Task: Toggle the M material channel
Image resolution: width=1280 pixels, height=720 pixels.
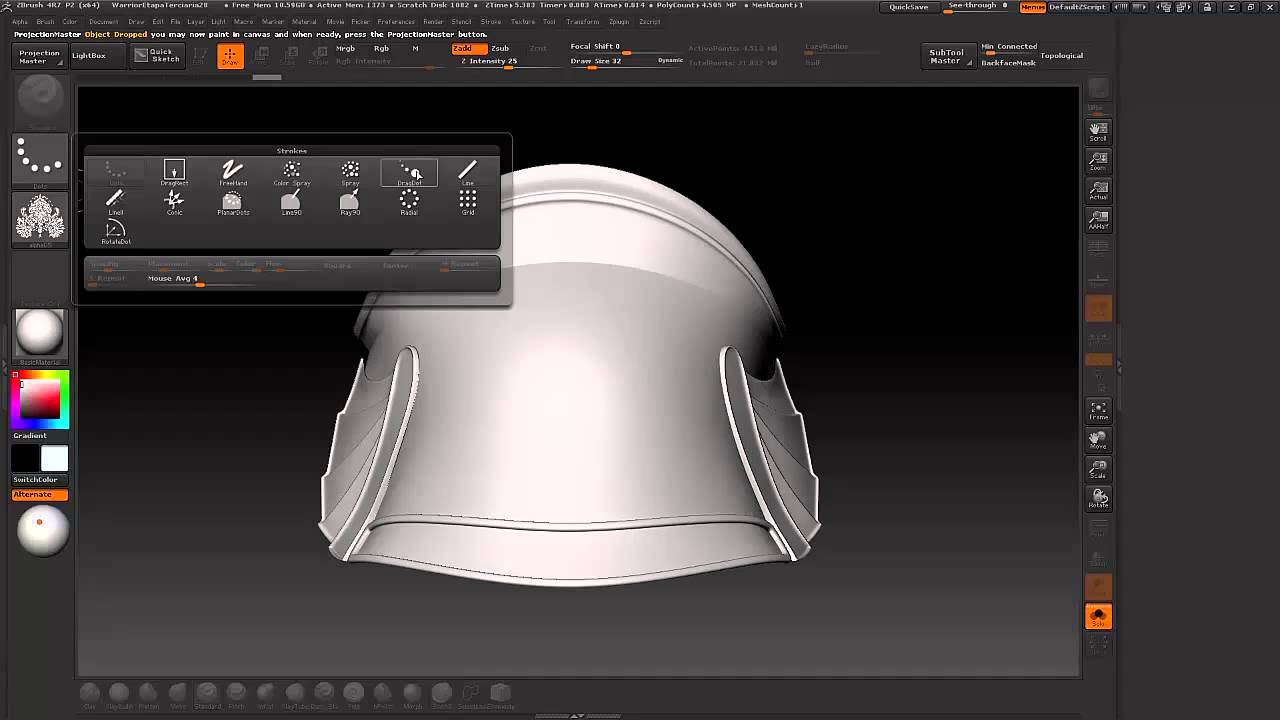Action: tap(415, 48)
